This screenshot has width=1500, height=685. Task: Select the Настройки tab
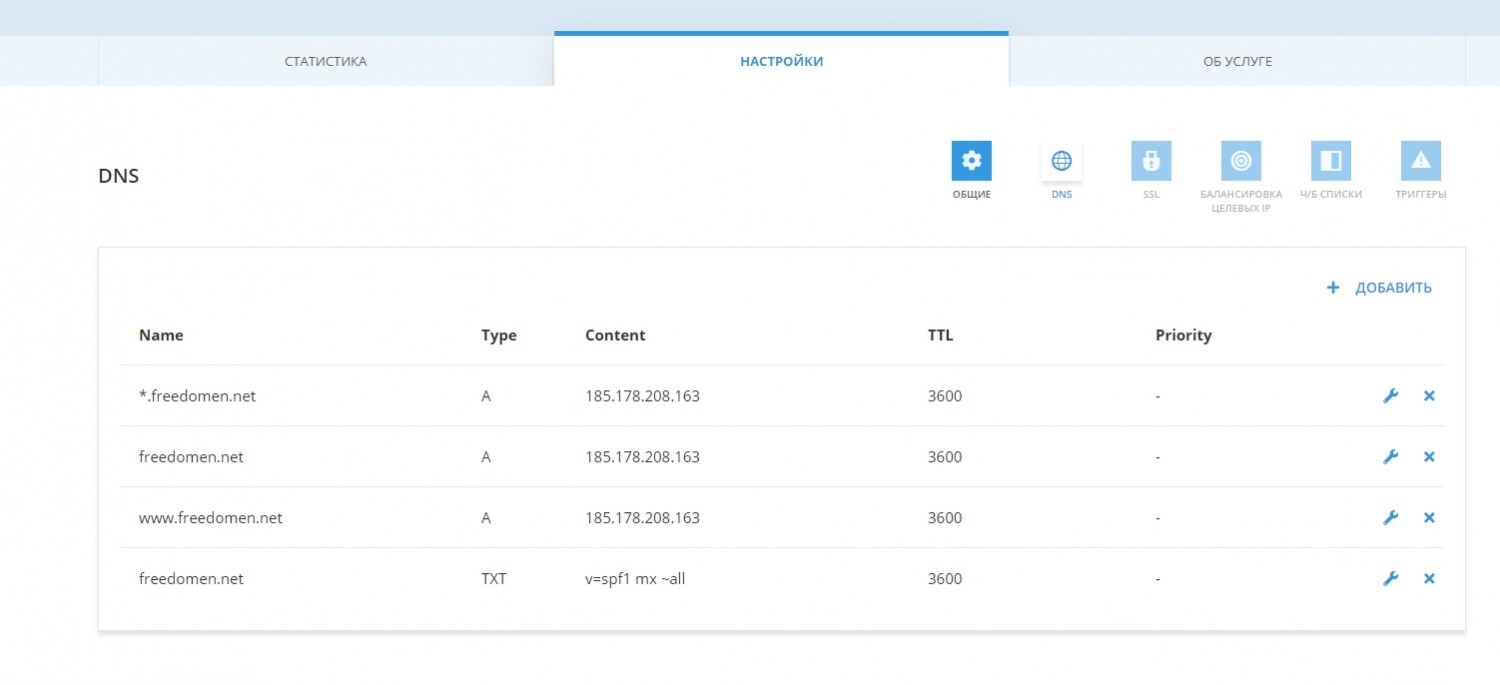(781, 62)
